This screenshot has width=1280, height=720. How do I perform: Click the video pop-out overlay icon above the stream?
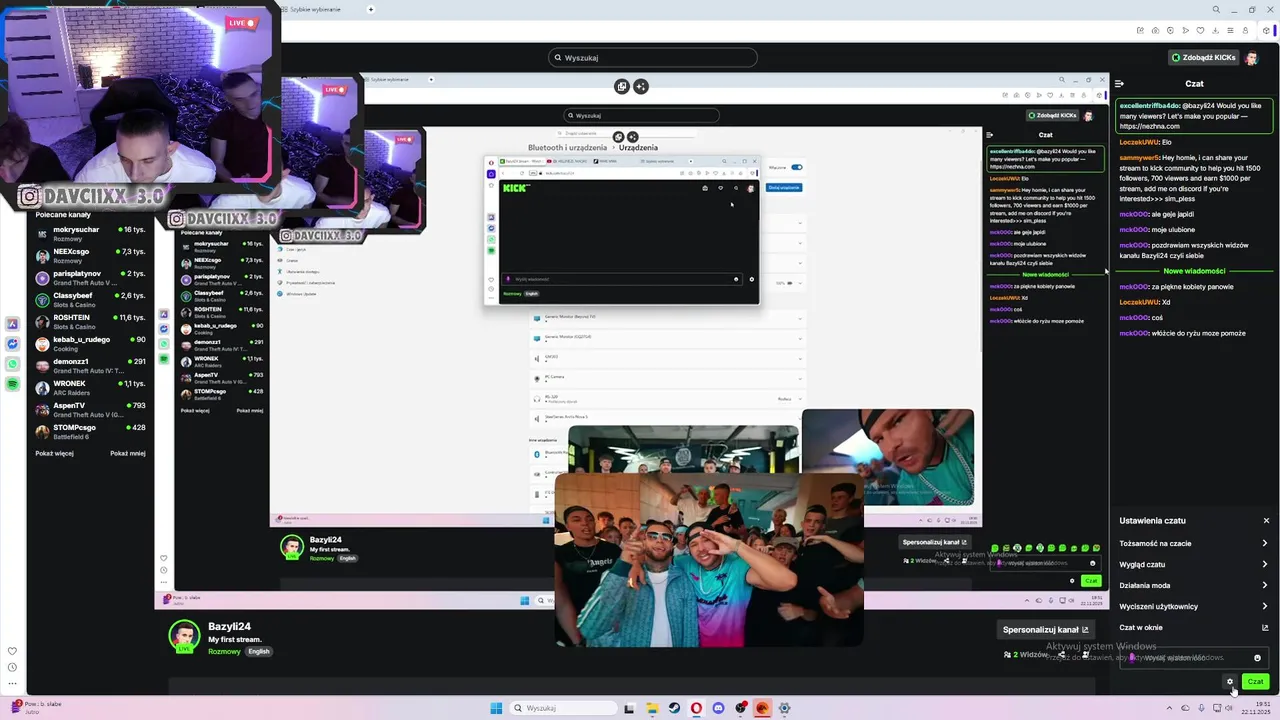click(x=622, y=87)
